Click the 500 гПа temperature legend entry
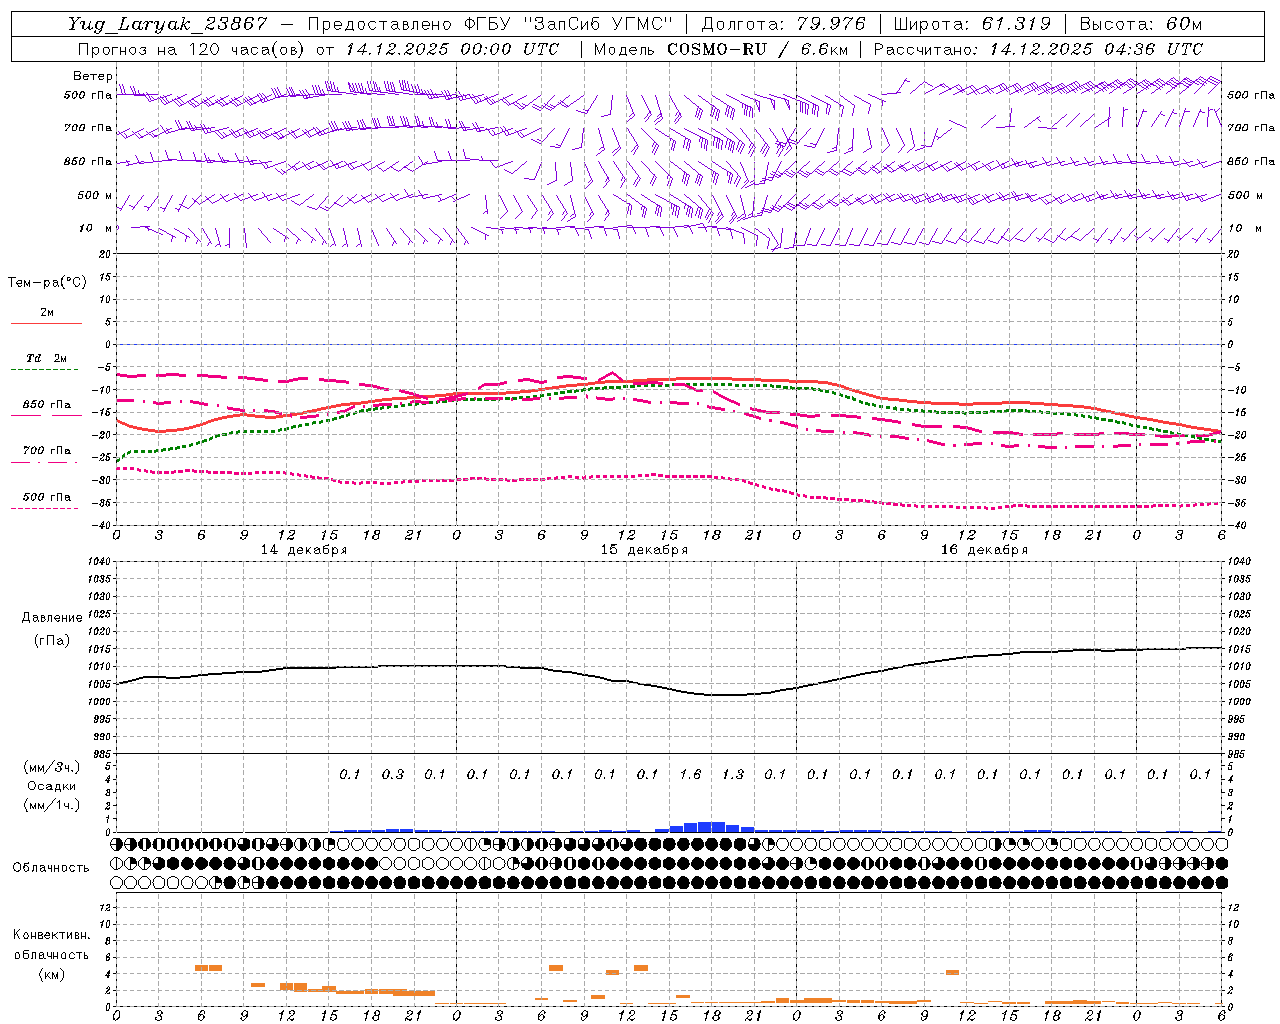 pyautogui.click(x=47, y=497)
